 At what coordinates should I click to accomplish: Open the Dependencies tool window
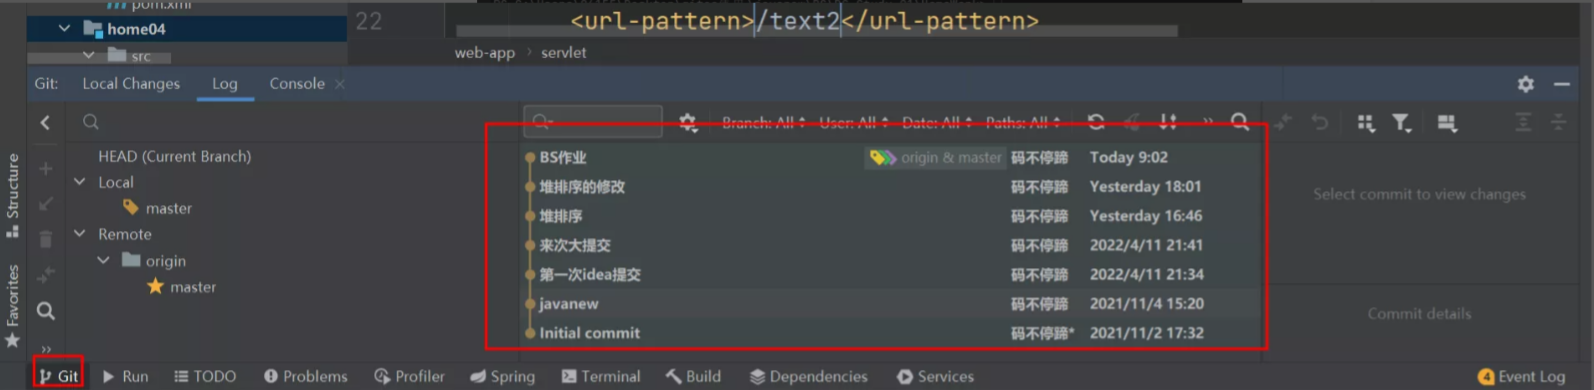(x=808, y=376)
